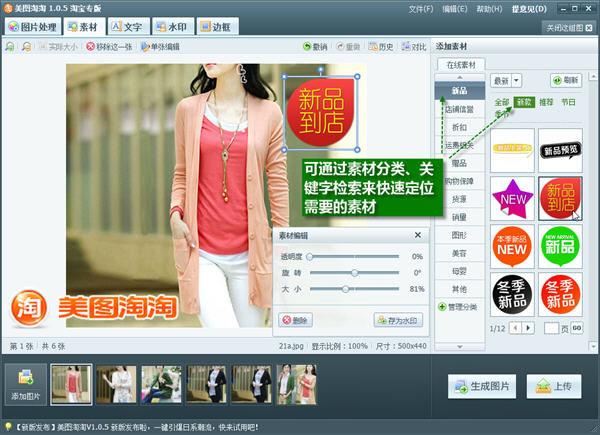Viewport: 600px width, 435px height.
Task: Click the 透明度 transparency slider handle
Action: click(310, 257)
